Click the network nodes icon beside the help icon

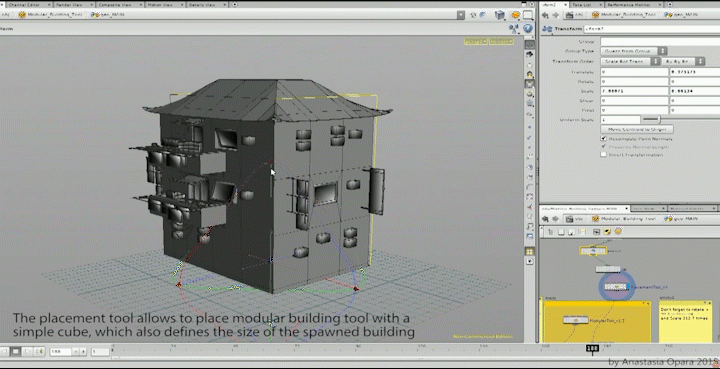[513, 28]
